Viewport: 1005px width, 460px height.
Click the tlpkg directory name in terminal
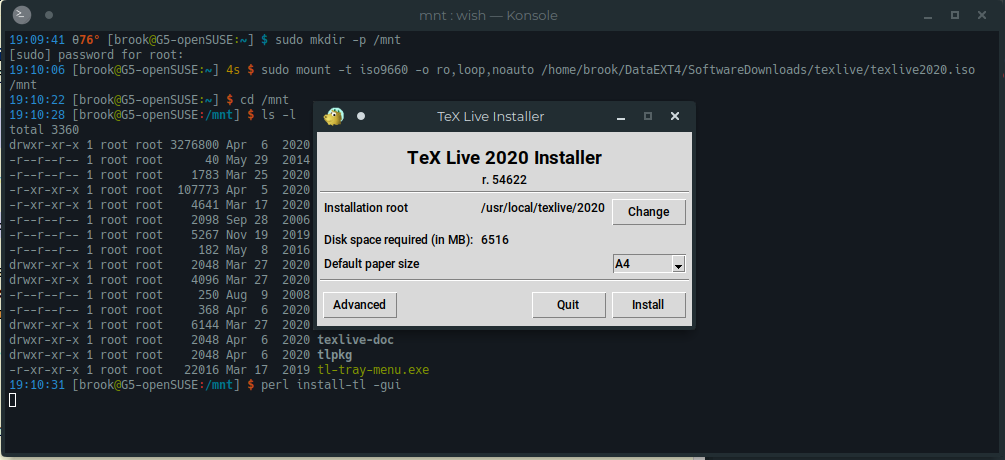click(335, 355)
